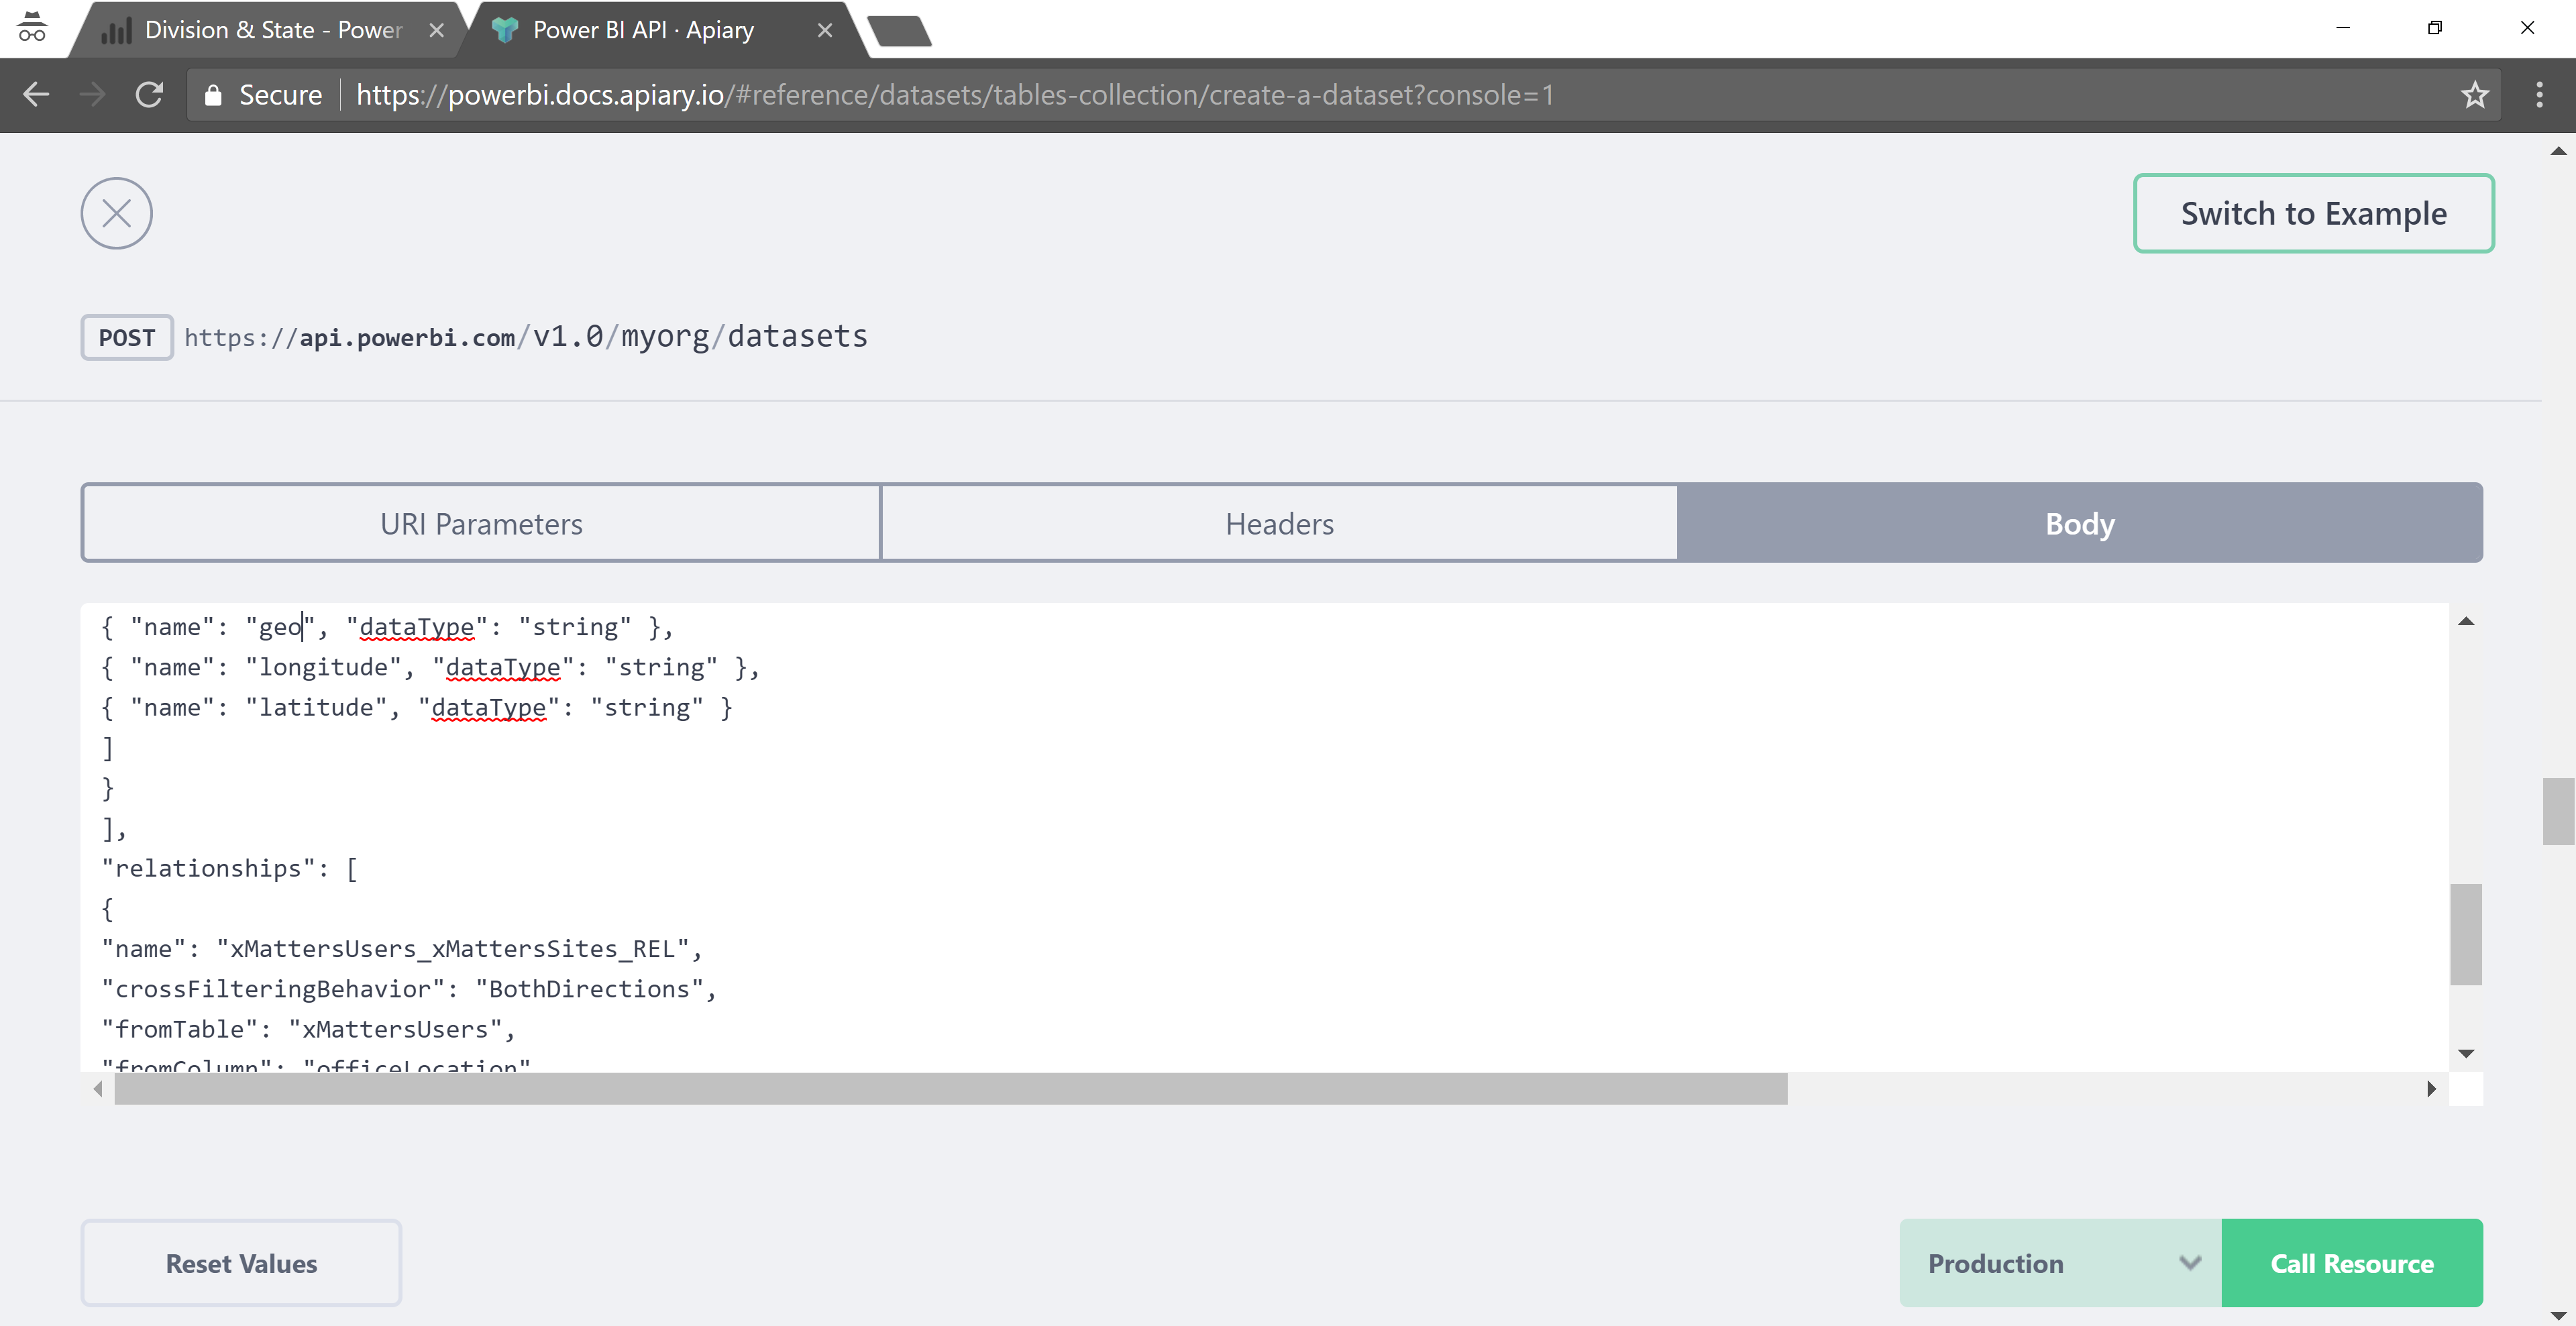Open the Production environment dropdown
Image resolution: width=2576 pixels, height=1326 pixels.
(x=2057, y=1263)
